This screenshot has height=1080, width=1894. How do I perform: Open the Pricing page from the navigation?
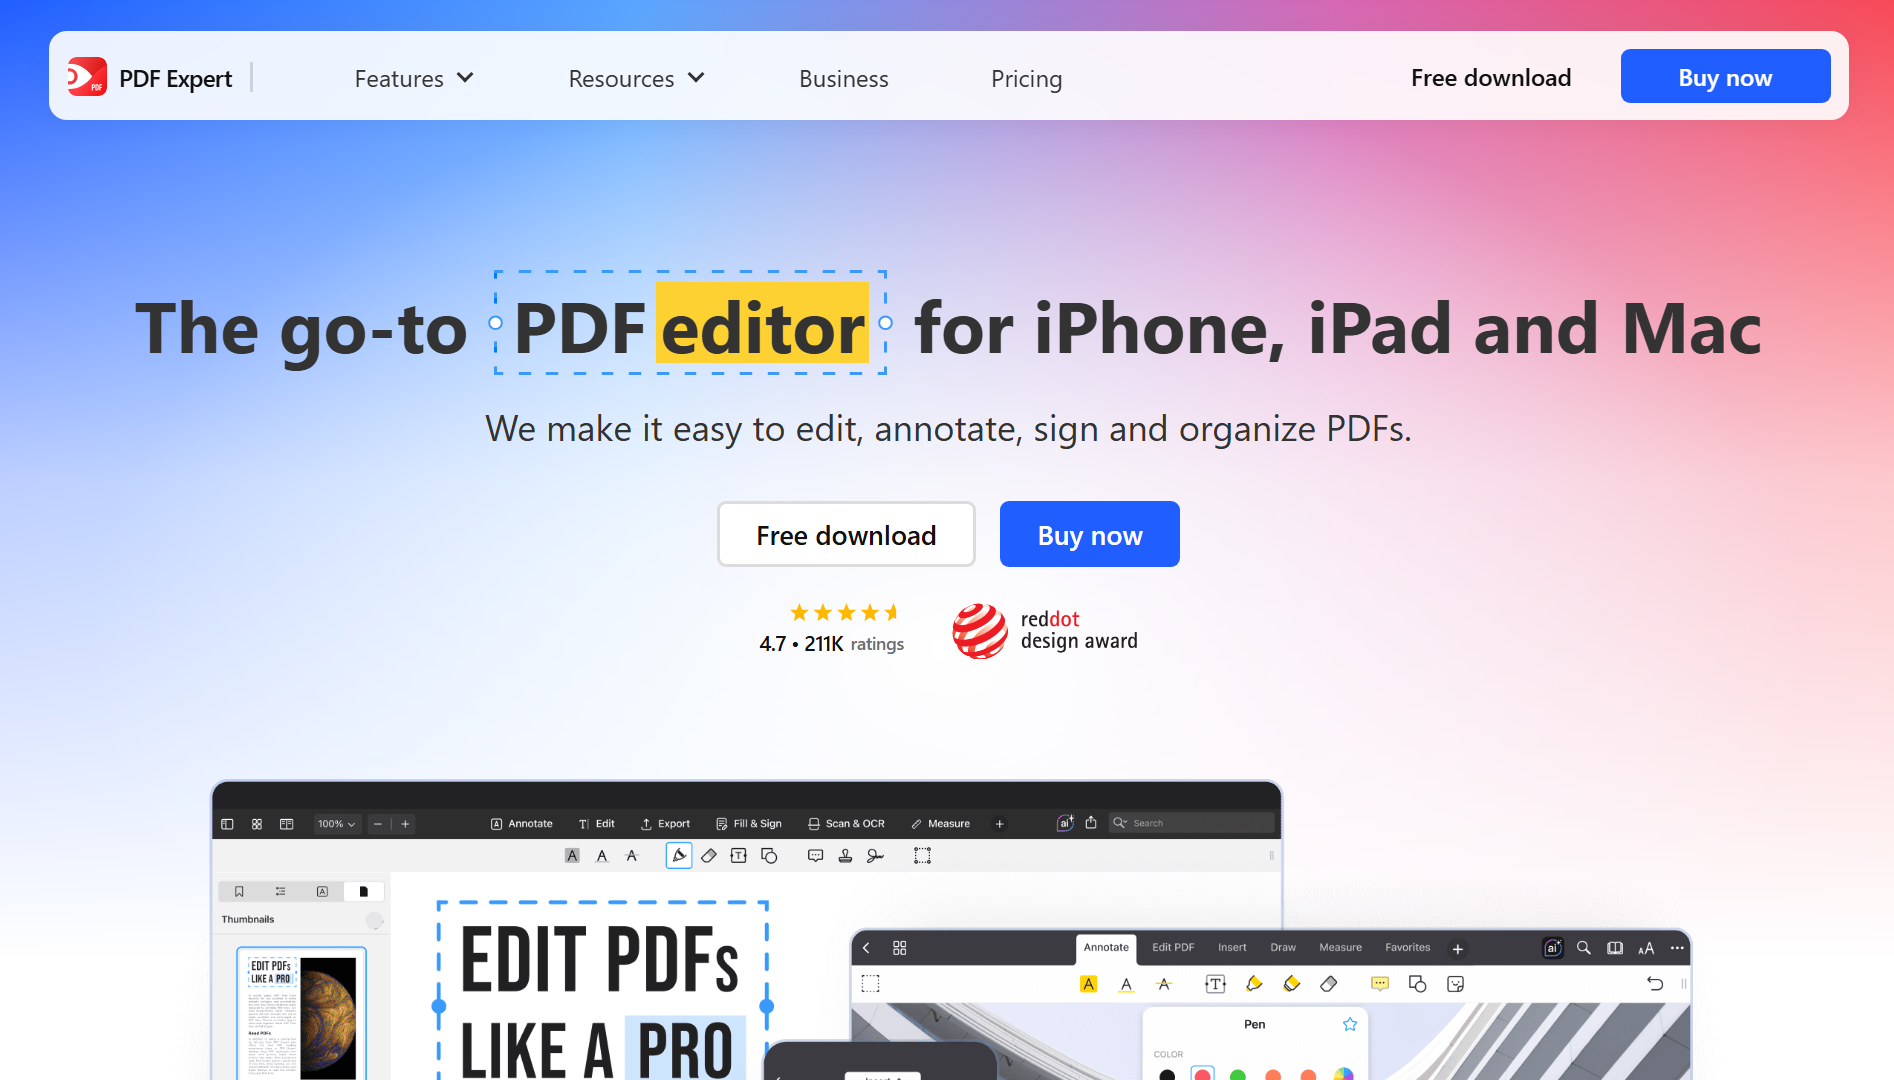[x=1026, y=78]
